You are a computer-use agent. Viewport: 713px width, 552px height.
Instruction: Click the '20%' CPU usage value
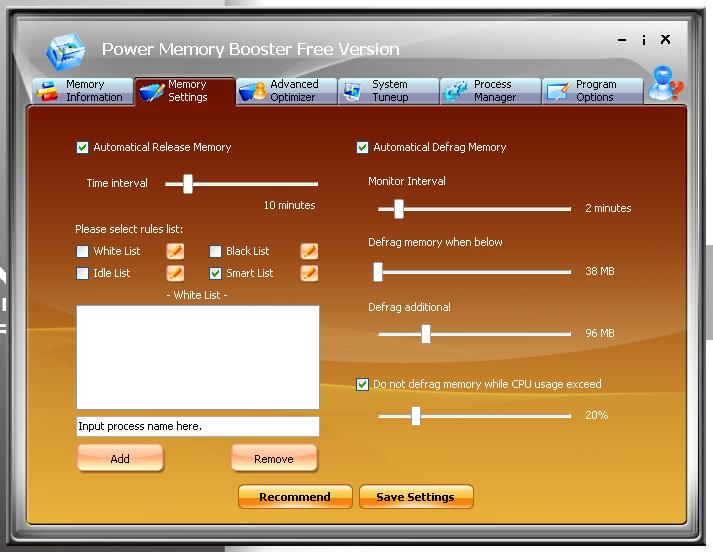coord(596,415)
